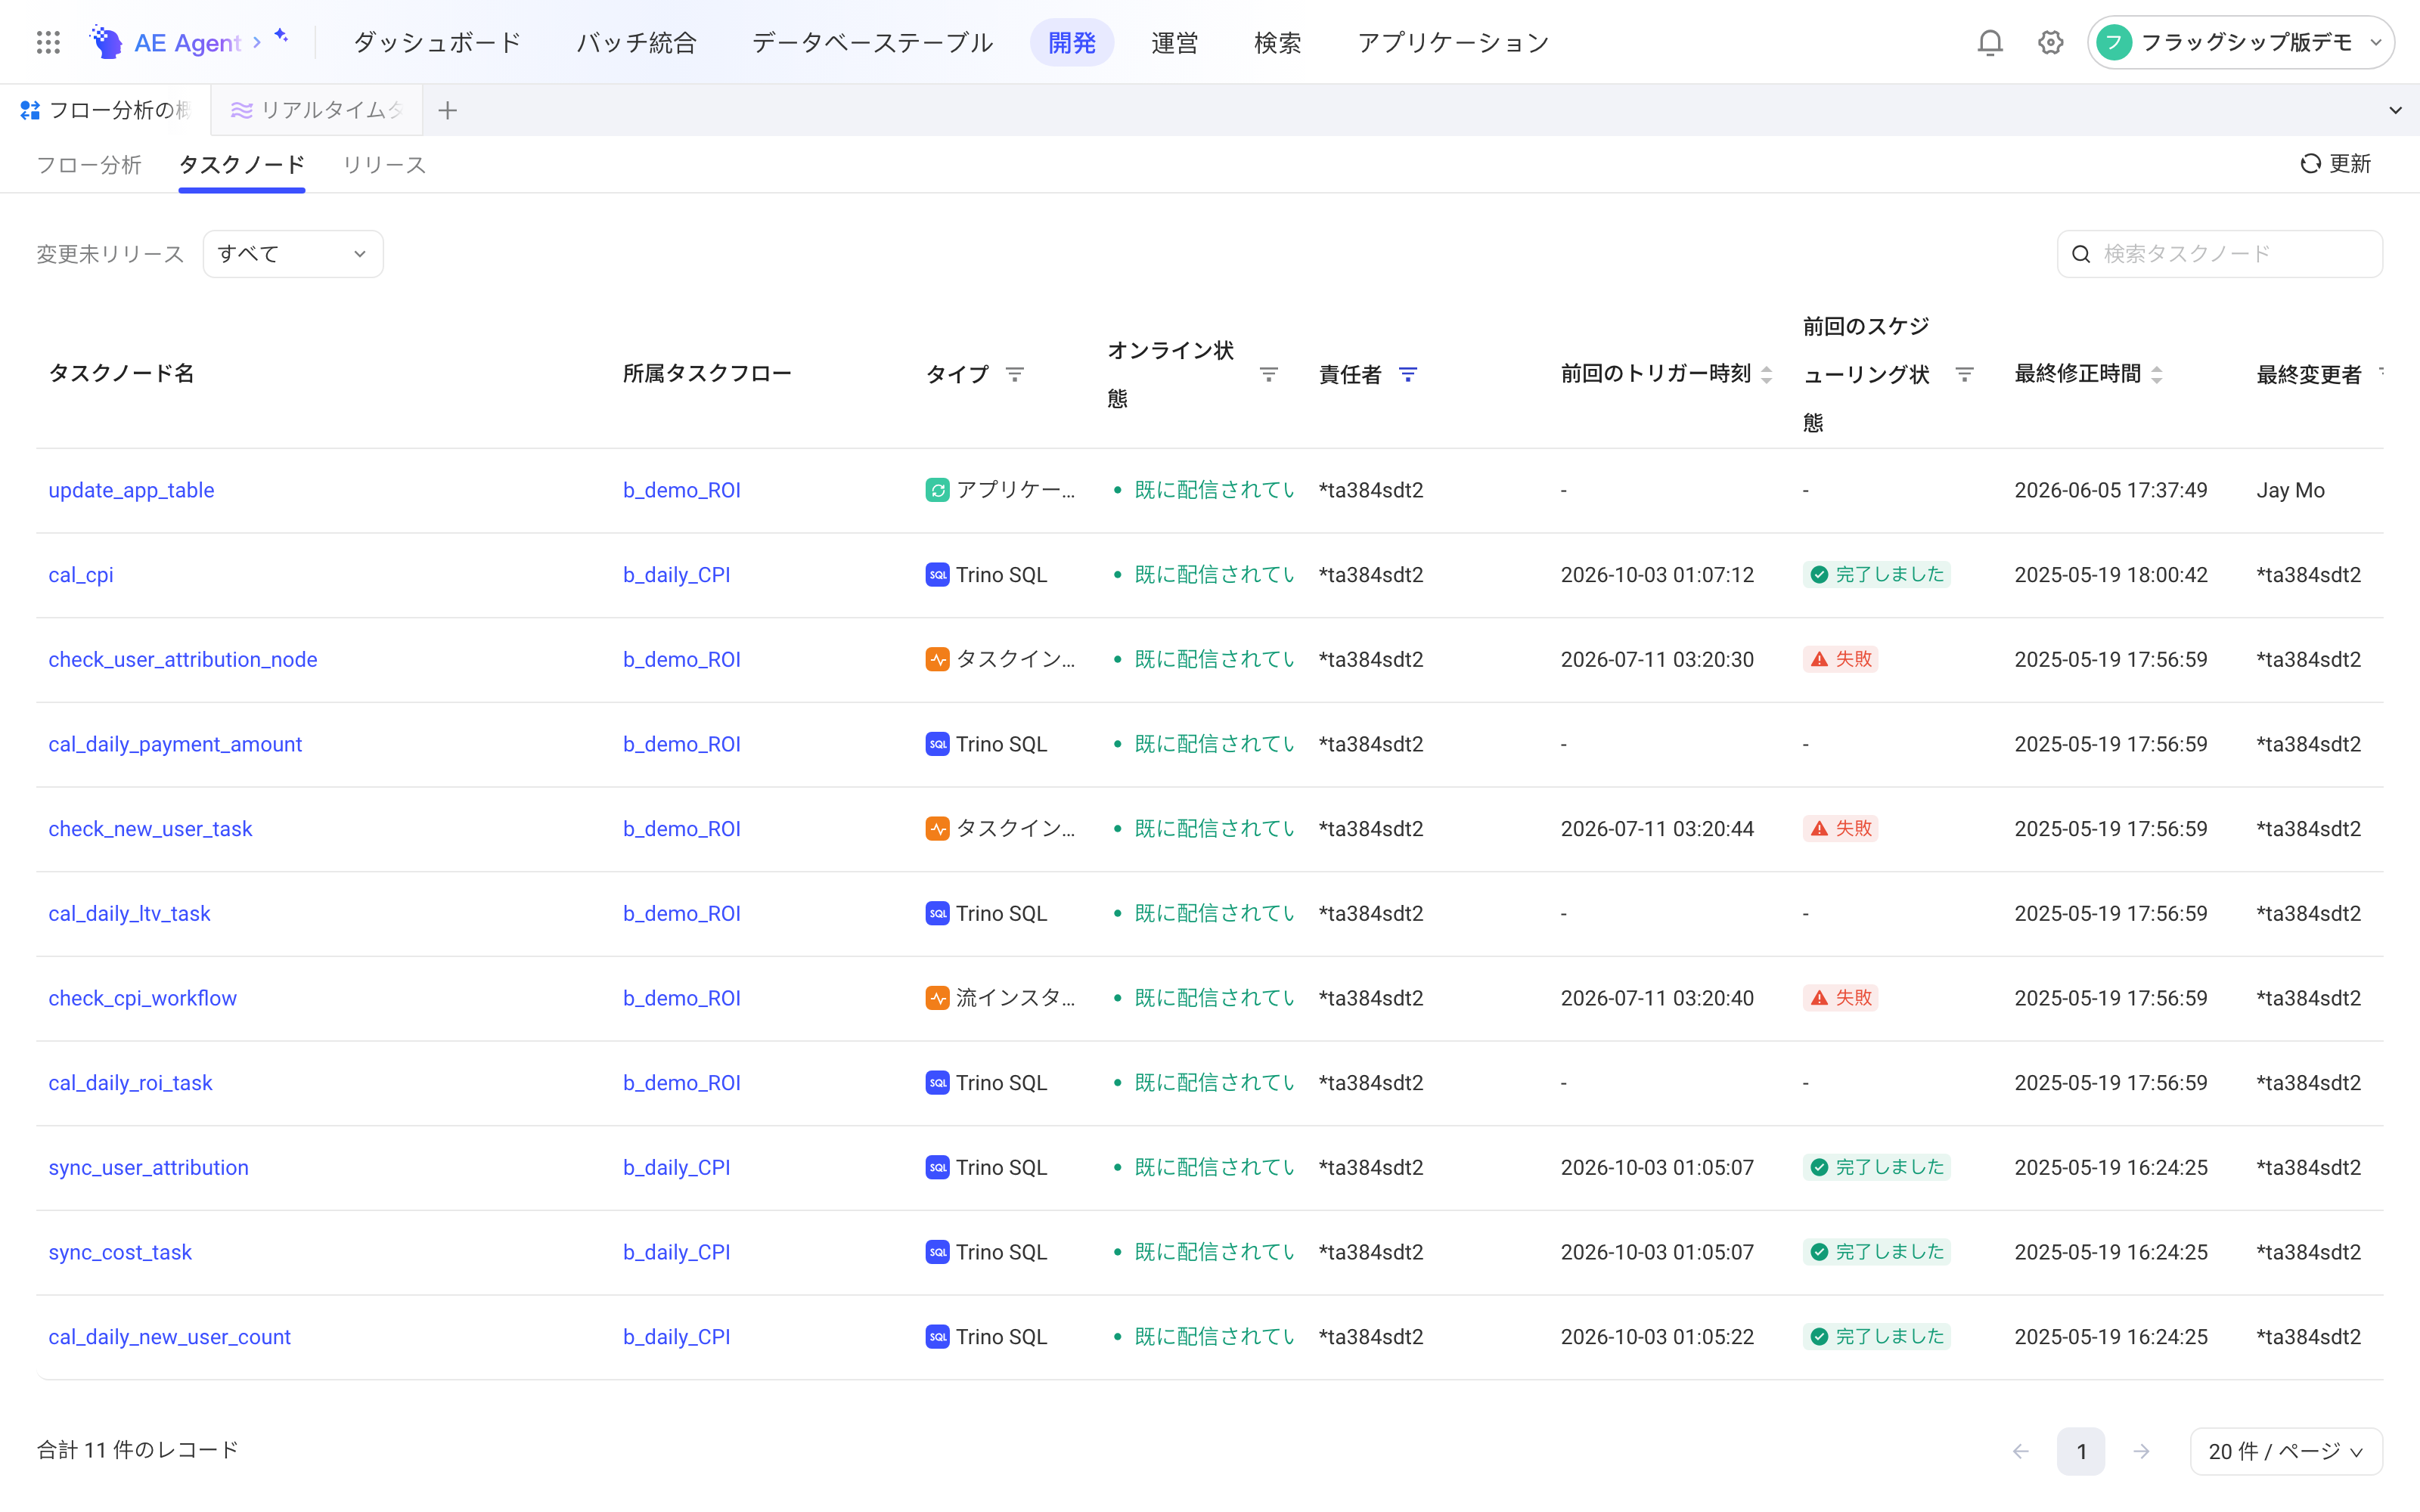Viewport: 2420px width, 1512px height.
Task: Go to previous page arrow
Action: (x=2021, y=1451)
